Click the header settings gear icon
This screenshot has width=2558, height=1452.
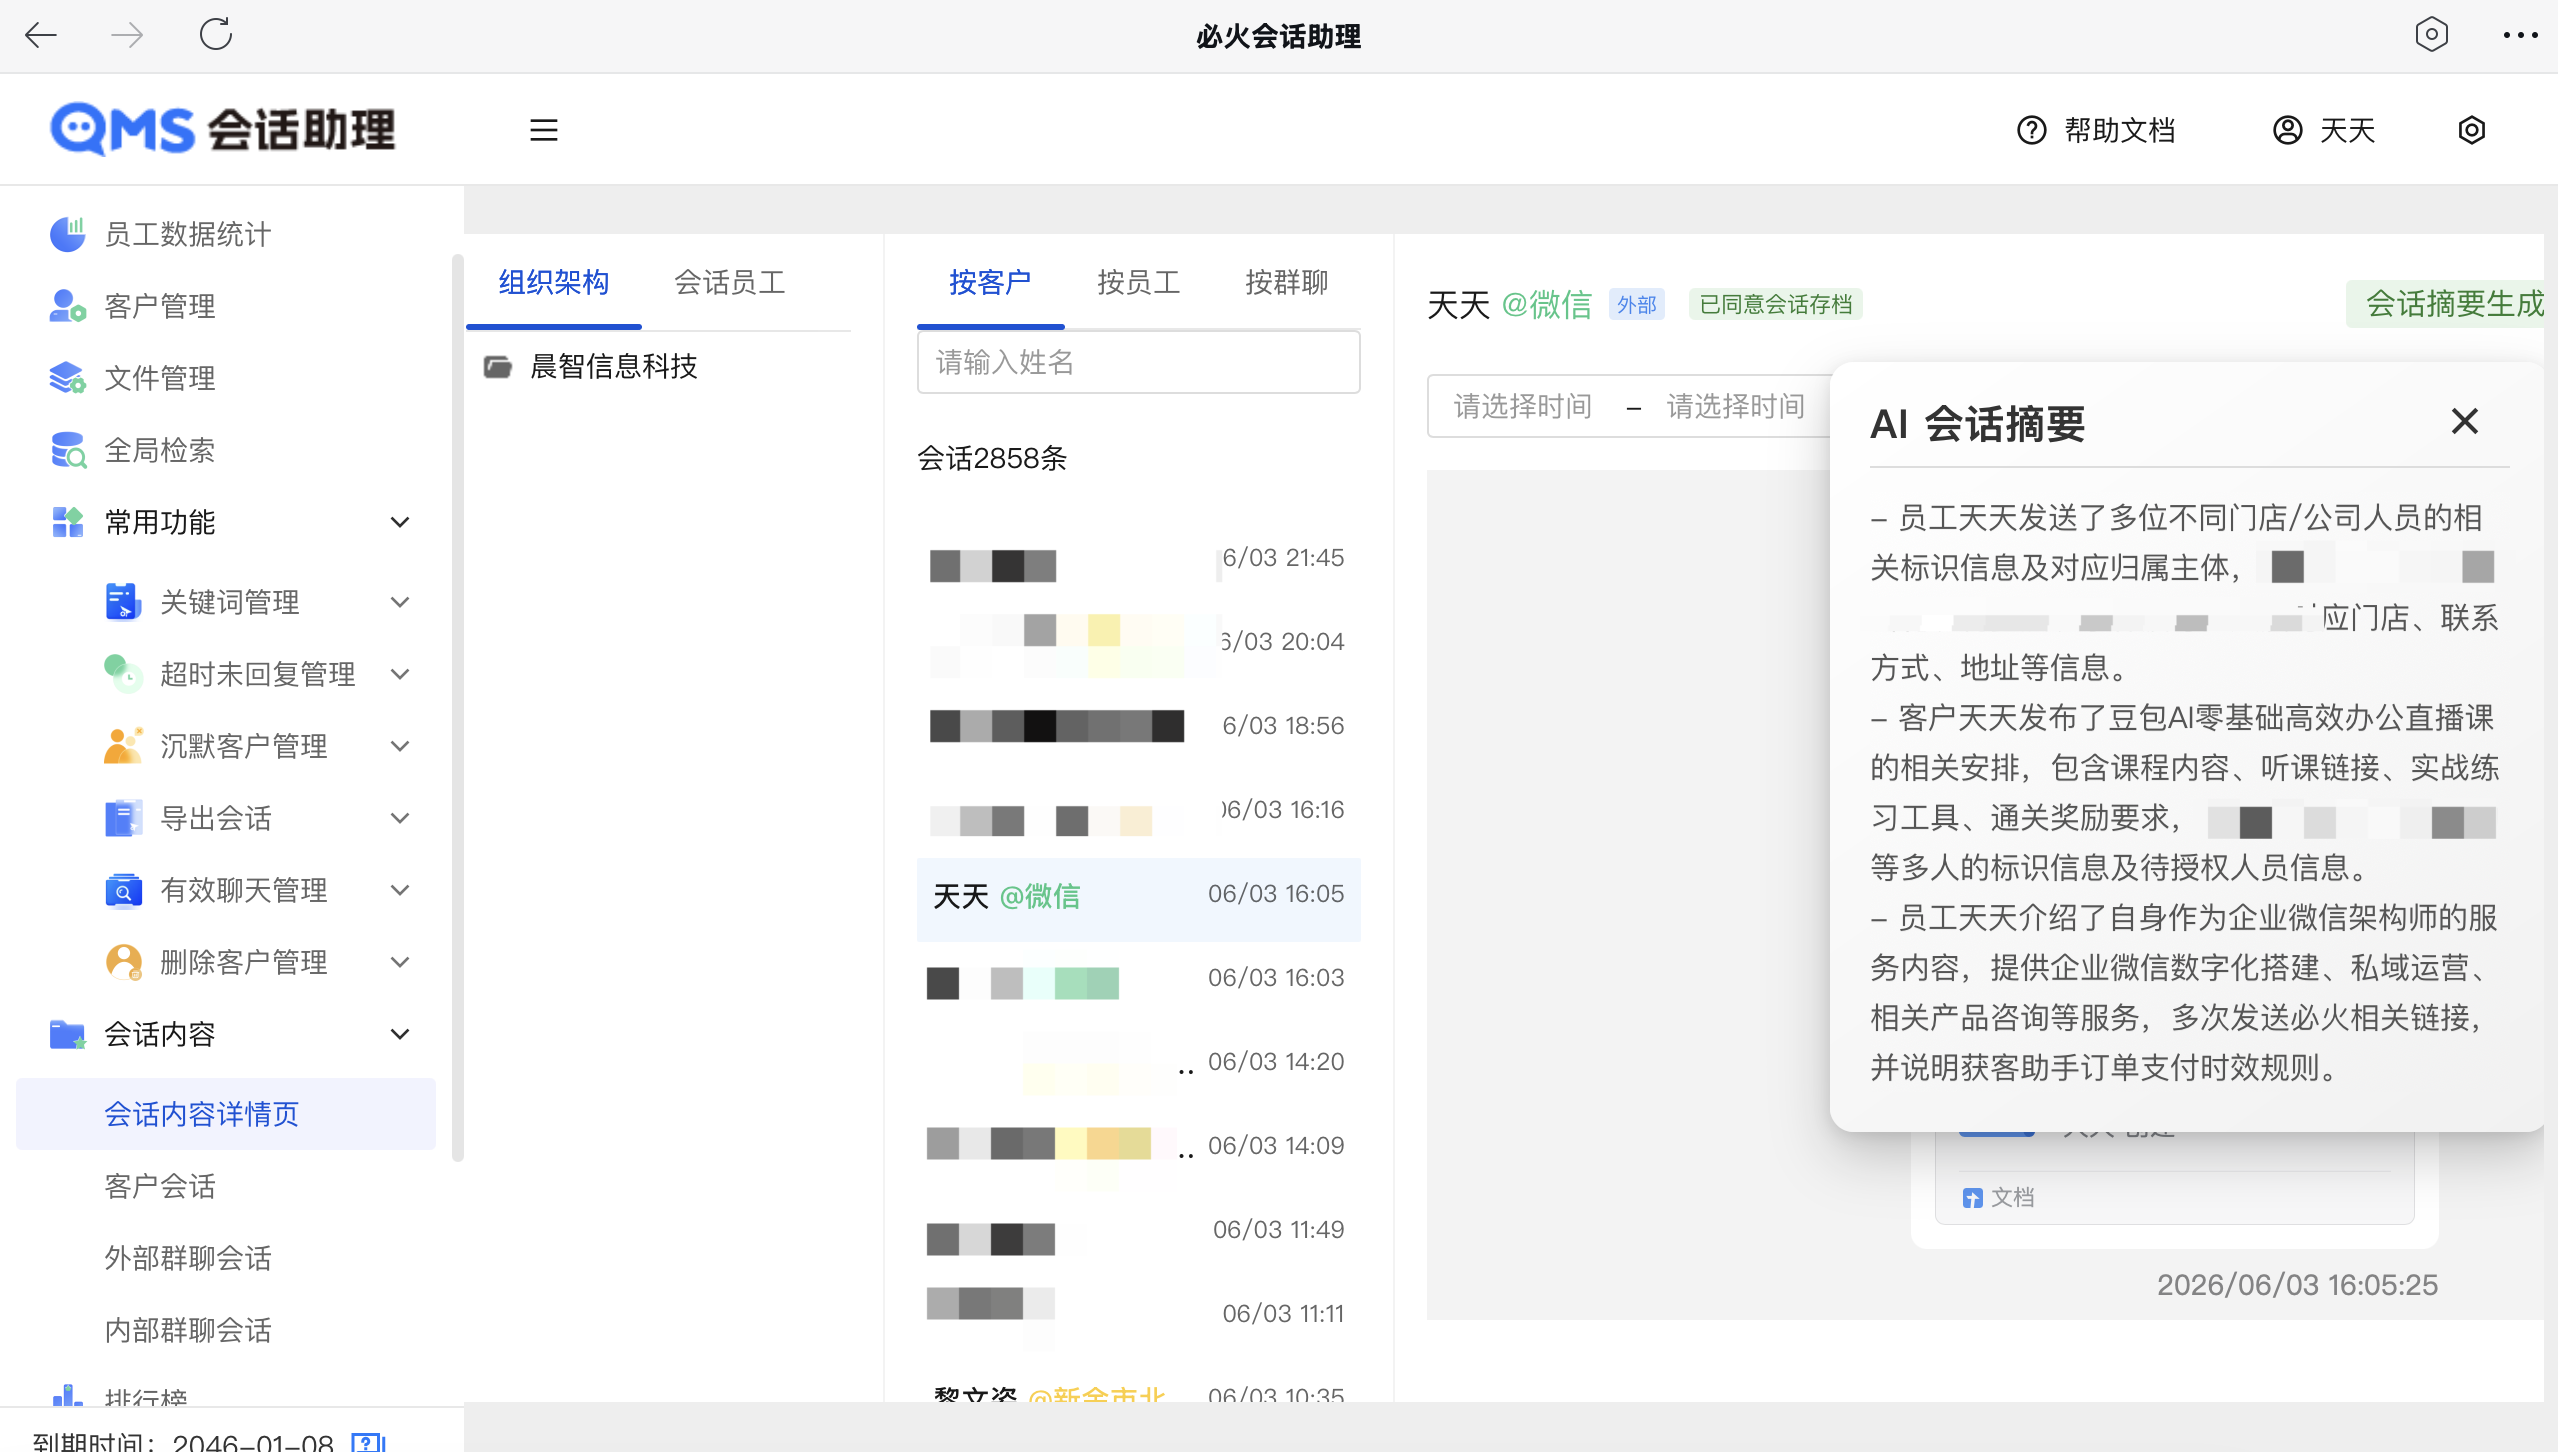click(x=2472, y=130)
